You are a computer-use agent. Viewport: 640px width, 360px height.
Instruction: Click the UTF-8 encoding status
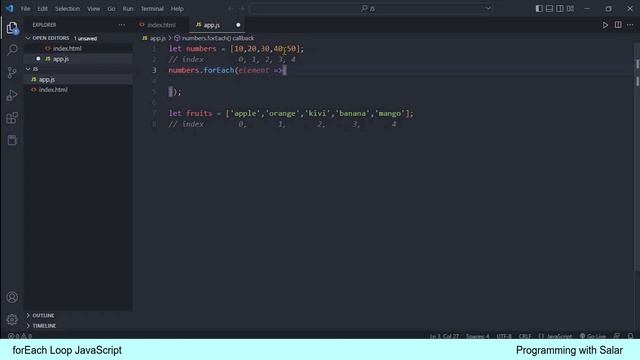coord(504,336)
